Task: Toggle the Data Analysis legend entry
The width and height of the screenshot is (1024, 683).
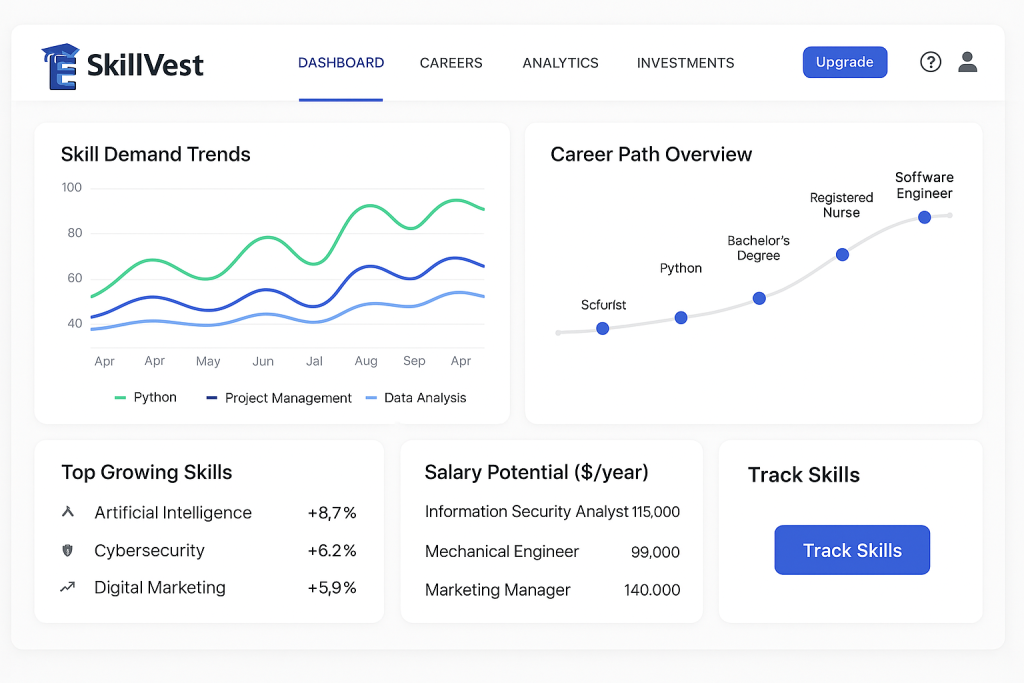Action: click(416, 398)
